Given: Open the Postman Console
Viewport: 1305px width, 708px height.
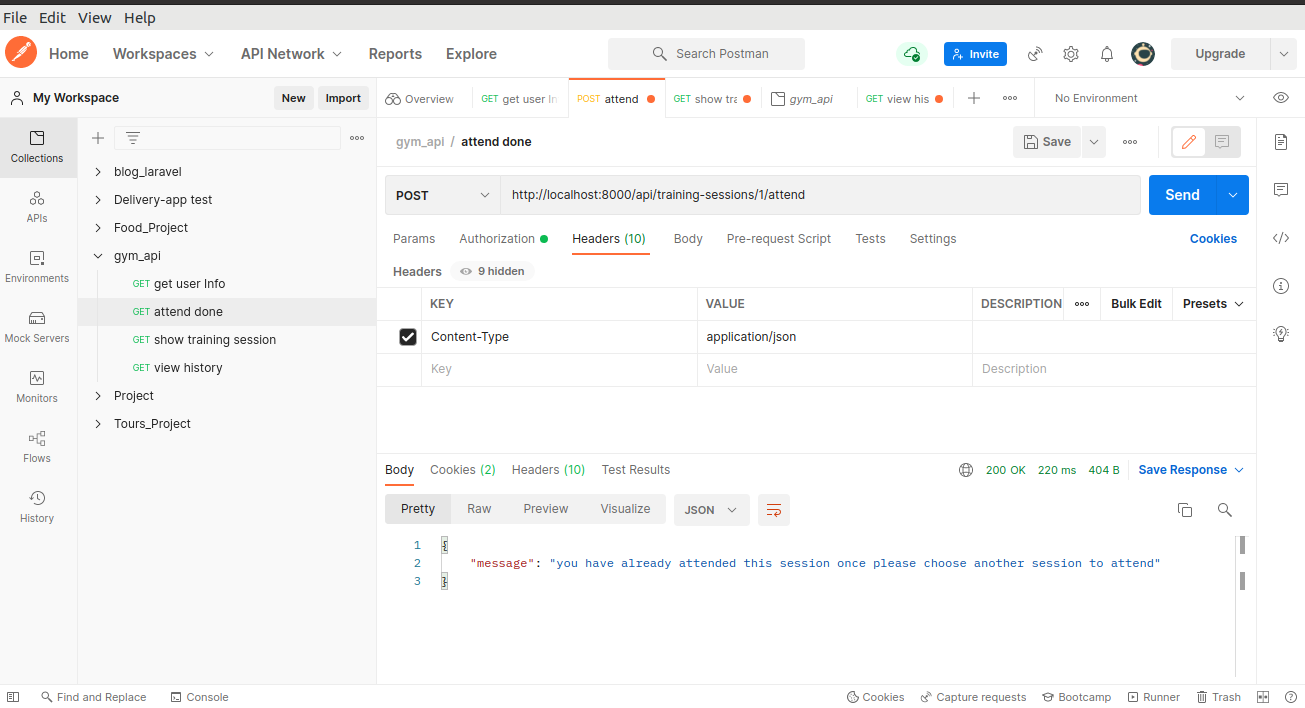Looking at the screenshot, I should (199, 696).
